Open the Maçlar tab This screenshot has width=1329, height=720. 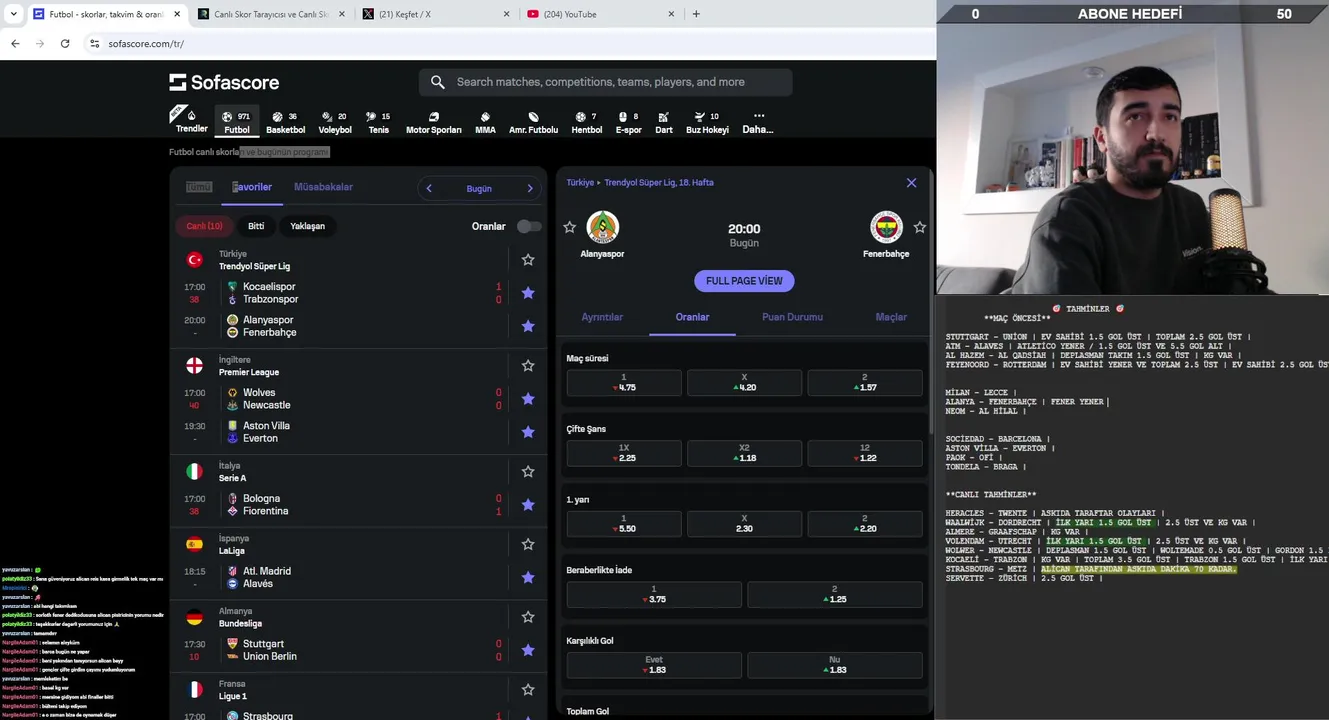pos(891,317)
